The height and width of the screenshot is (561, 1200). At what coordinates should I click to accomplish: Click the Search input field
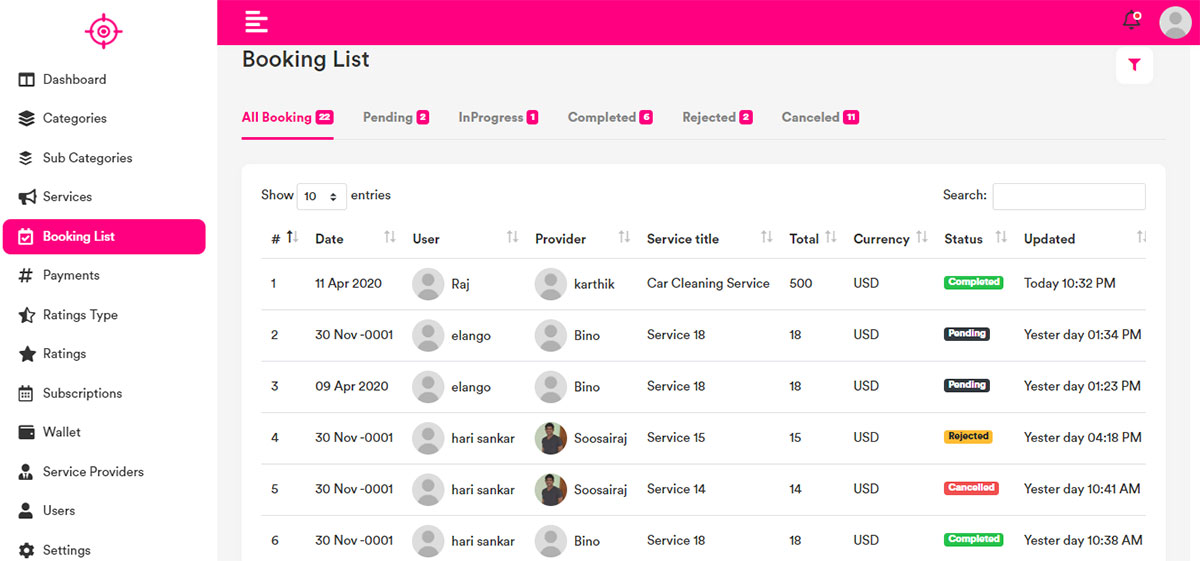click(1068, 196)
